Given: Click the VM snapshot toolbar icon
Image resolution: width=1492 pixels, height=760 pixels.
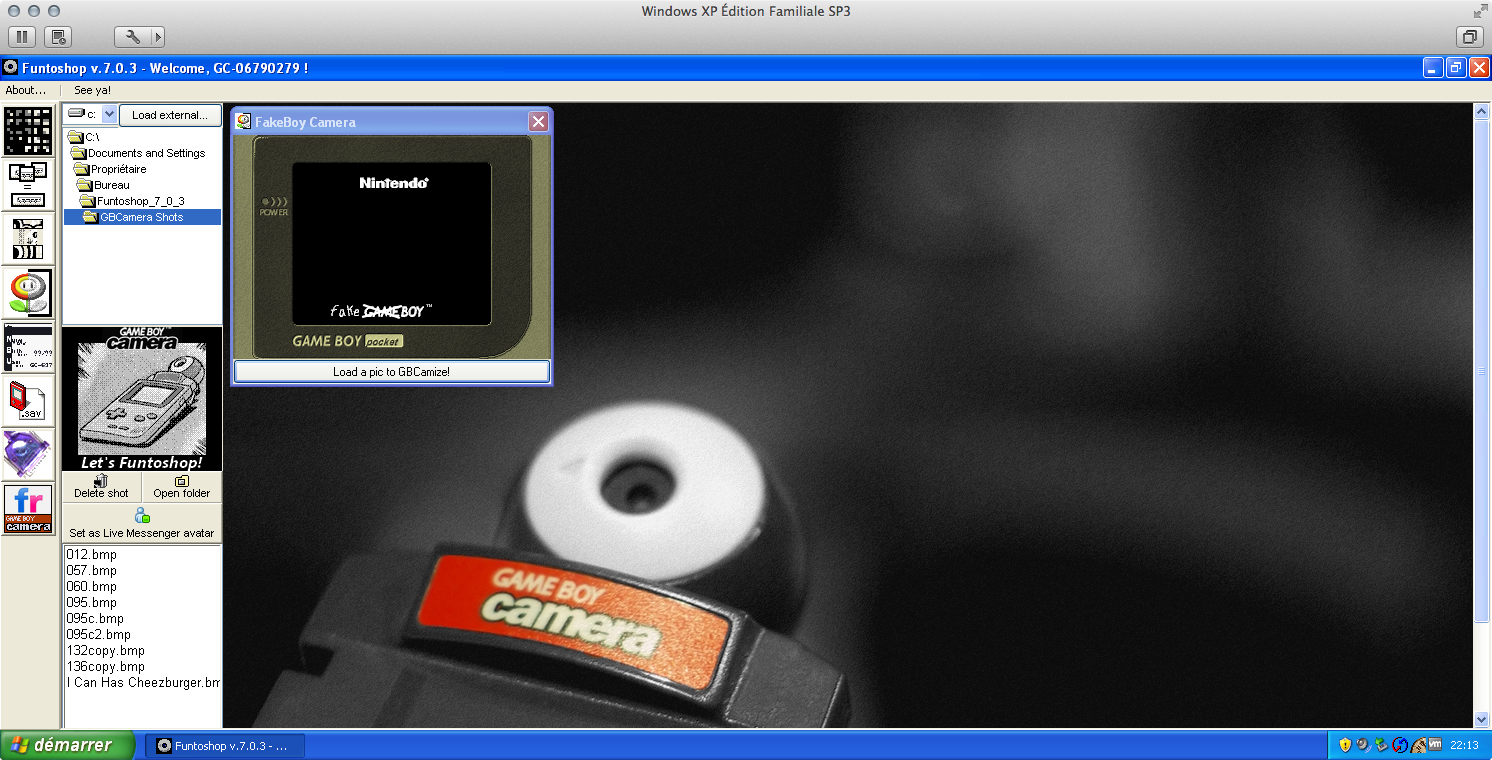Looking at the screenshot, I should point(58,37).
